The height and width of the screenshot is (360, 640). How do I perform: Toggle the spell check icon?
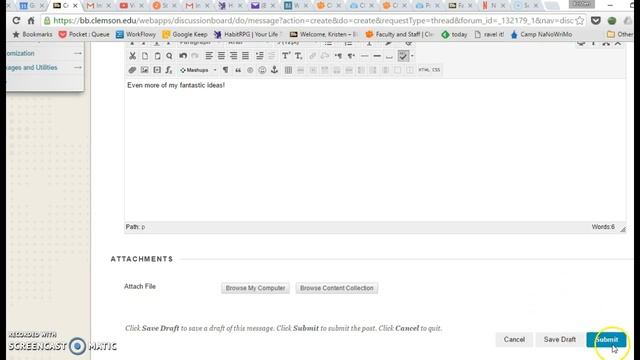(x=403, y=56)
